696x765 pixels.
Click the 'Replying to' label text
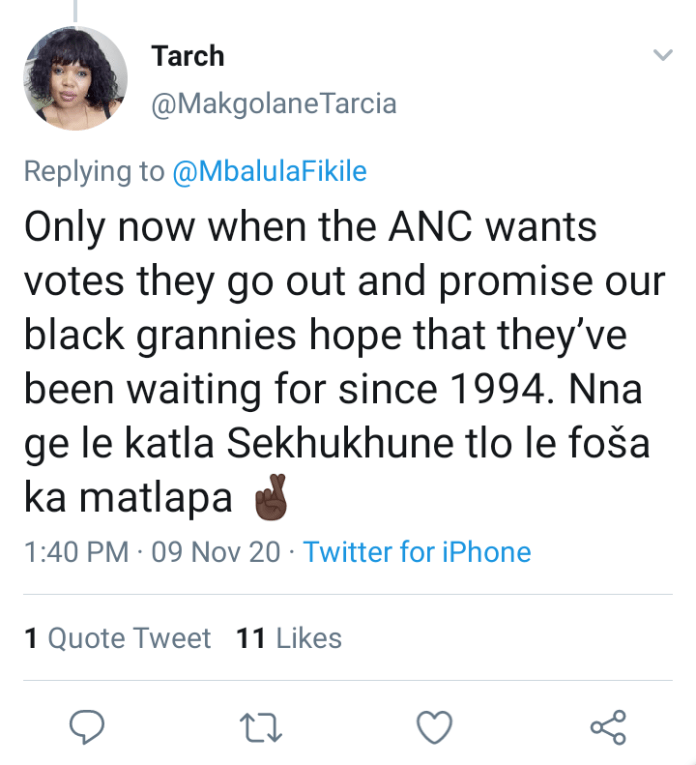[x=94, y=172]
